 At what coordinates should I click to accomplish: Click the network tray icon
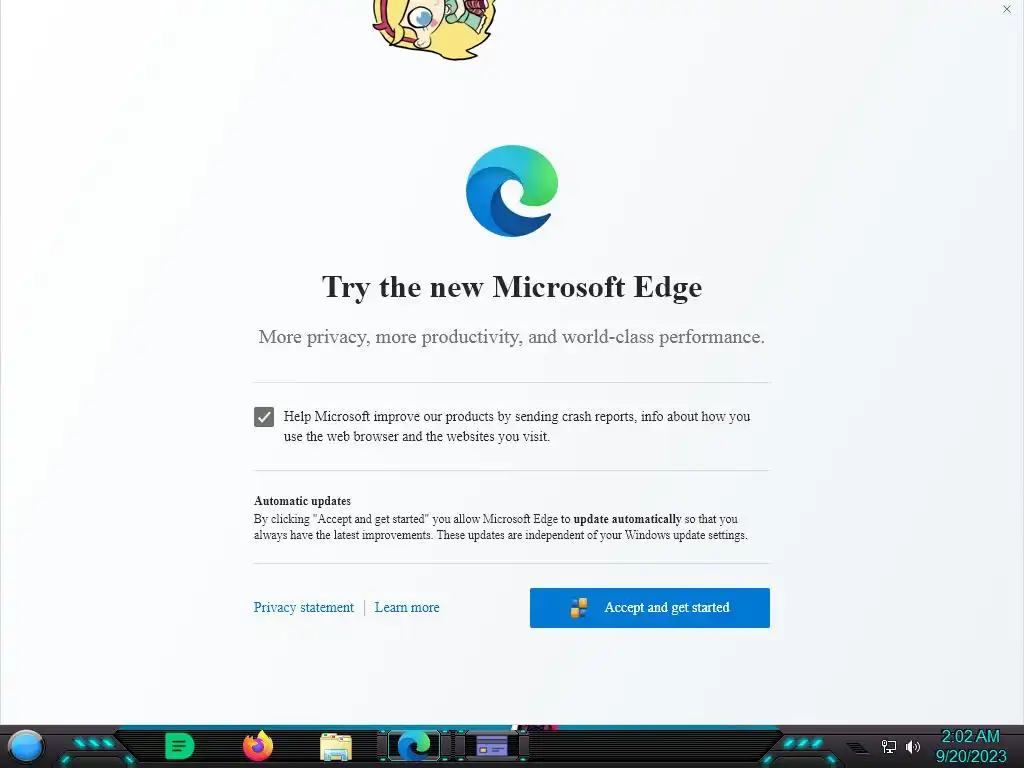coord(889,746)
